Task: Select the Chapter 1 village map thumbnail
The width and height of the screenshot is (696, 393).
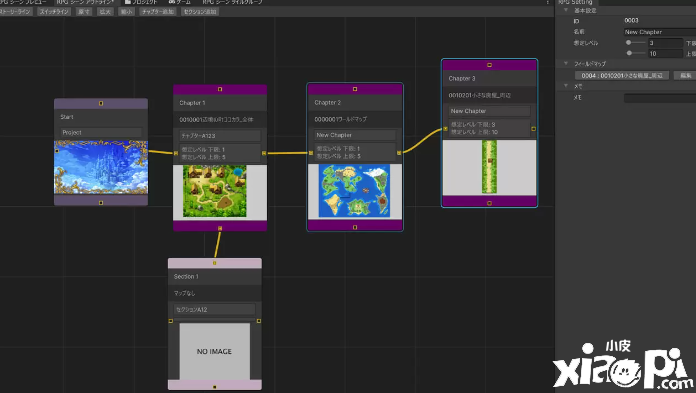Action: click(x=215, y=191)
